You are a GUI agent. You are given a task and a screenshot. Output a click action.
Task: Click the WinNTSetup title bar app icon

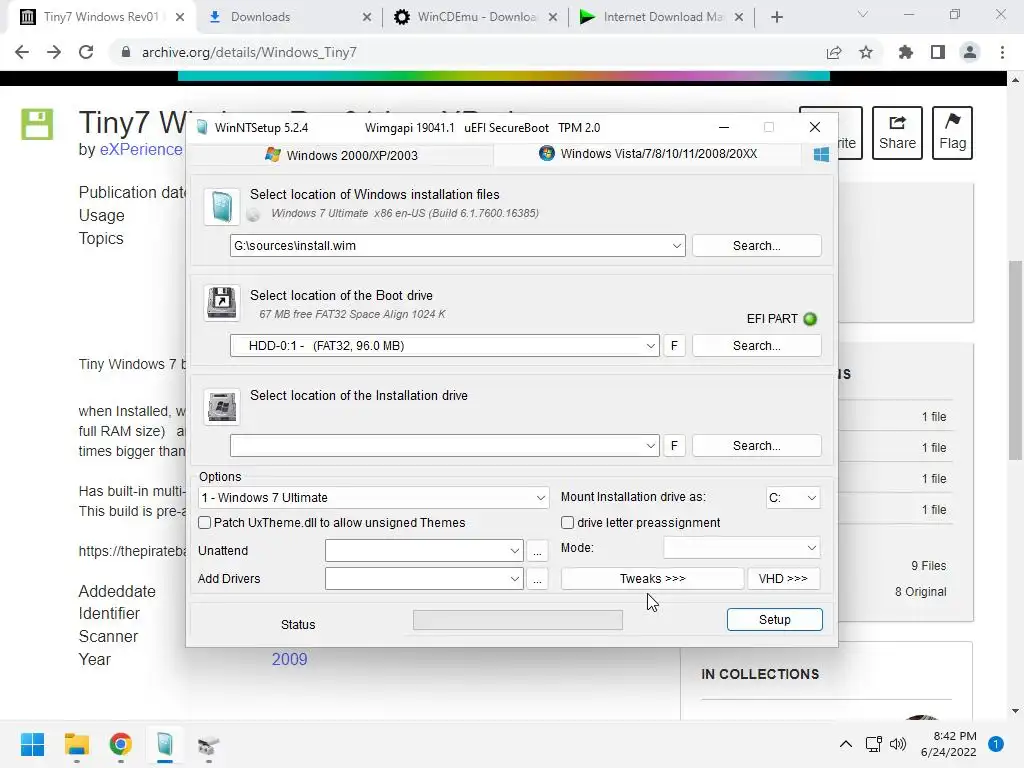(202, 127)
